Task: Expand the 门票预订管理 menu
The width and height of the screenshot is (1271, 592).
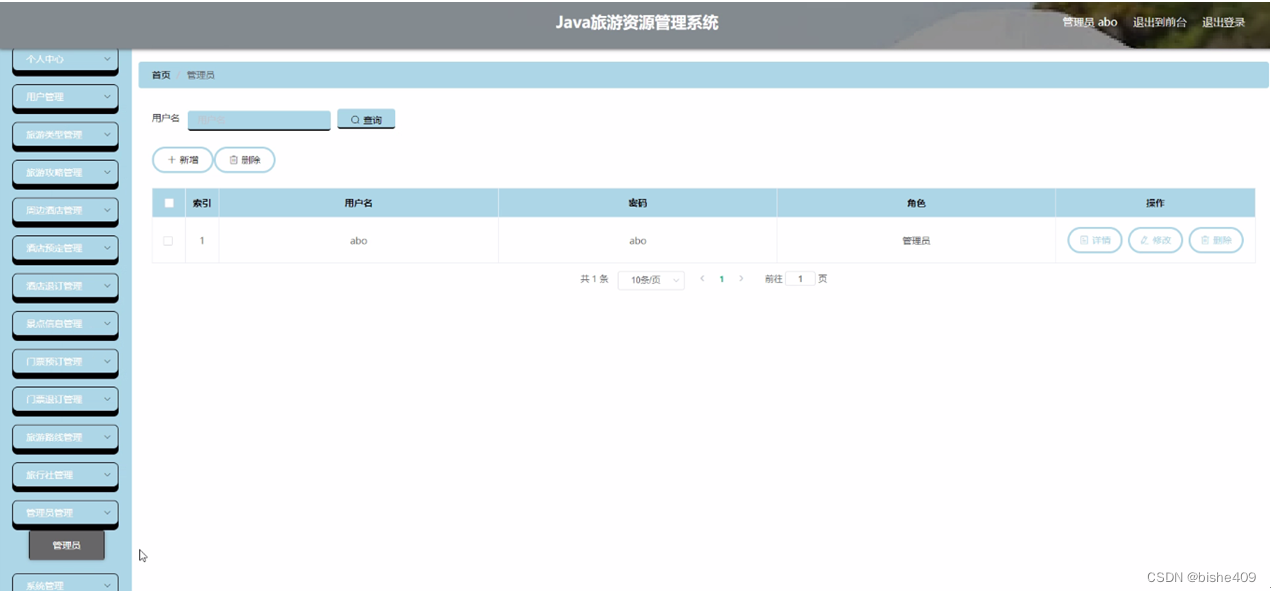Action: pyautogui.click(x=65, y=362)
